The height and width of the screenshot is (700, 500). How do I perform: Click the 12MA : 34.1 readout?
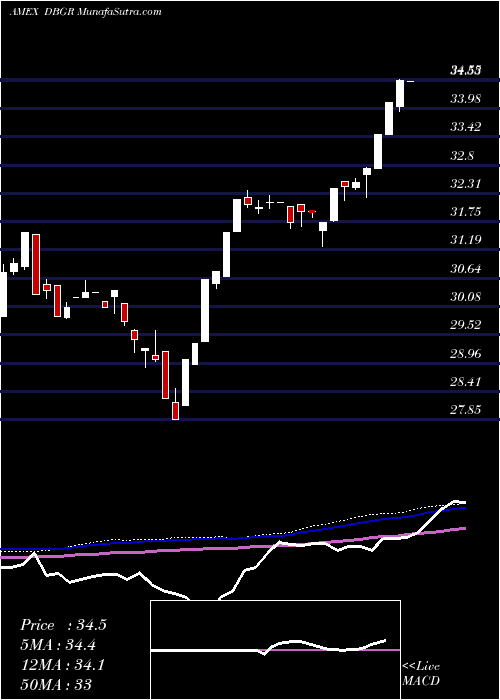(62, 665)
